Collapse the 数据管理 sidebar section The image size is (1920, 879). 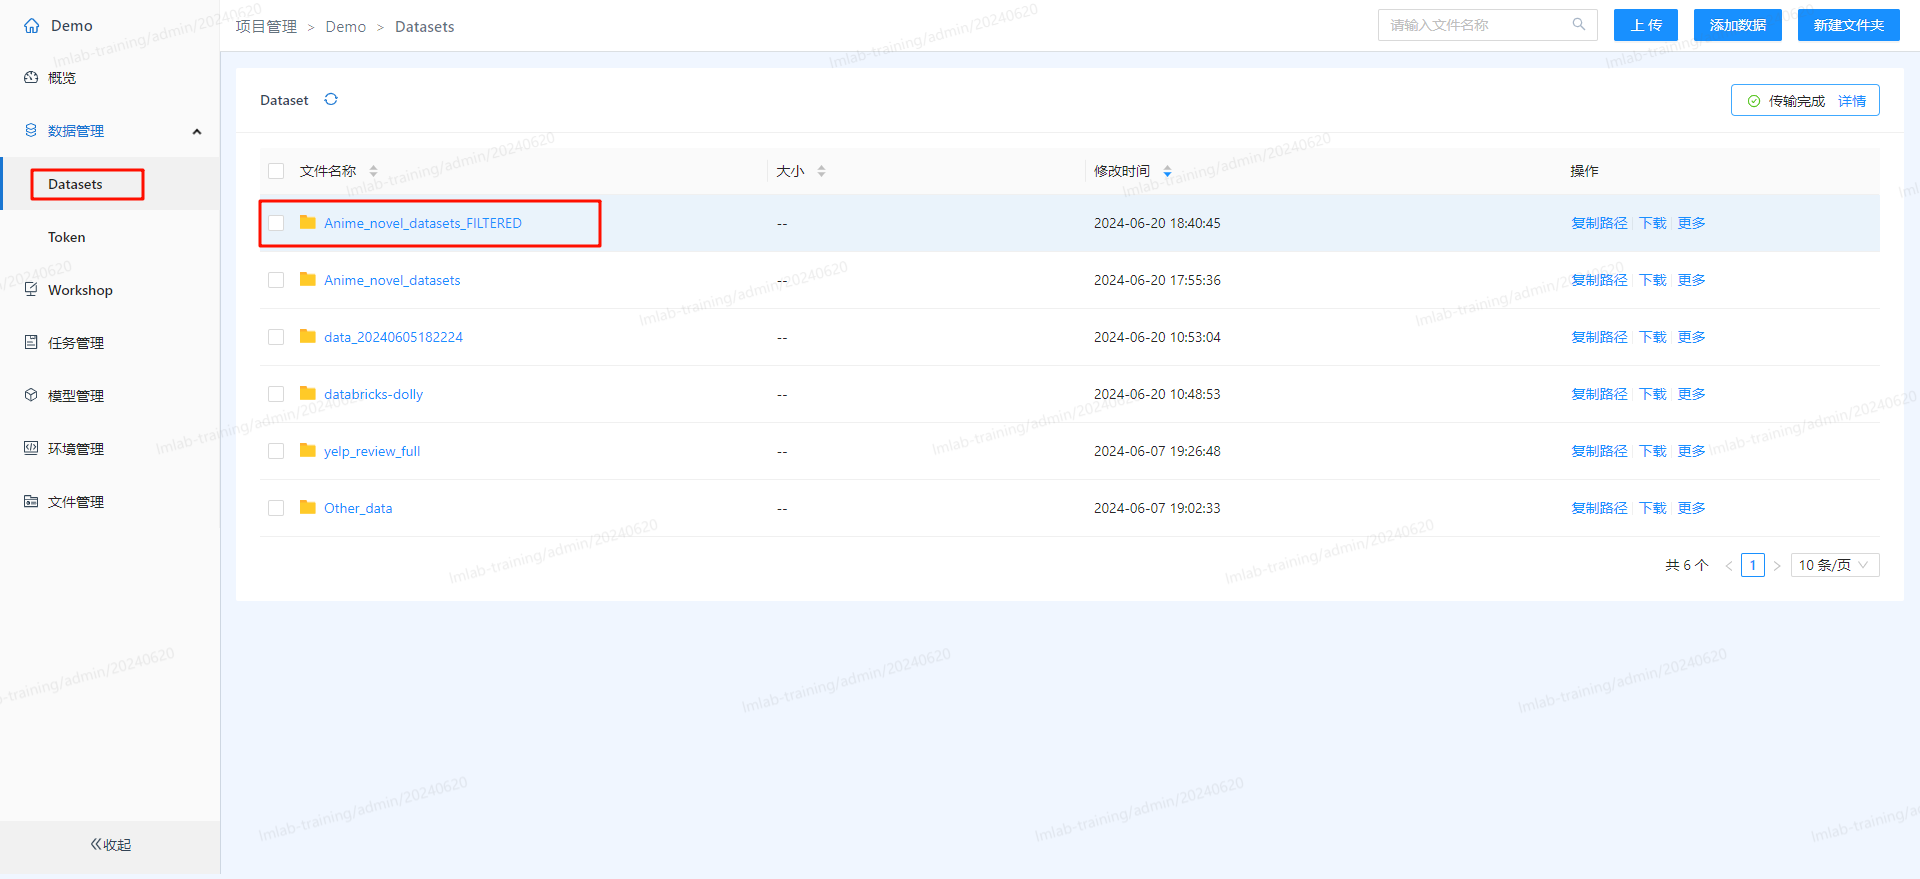197,131
